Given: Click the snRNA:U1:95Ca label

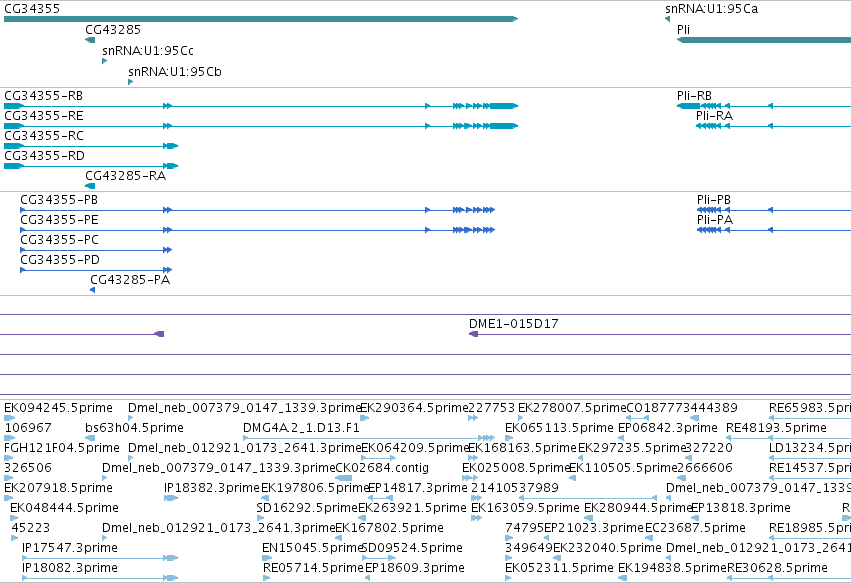Looking at the screenshot, I should point(712,9).
